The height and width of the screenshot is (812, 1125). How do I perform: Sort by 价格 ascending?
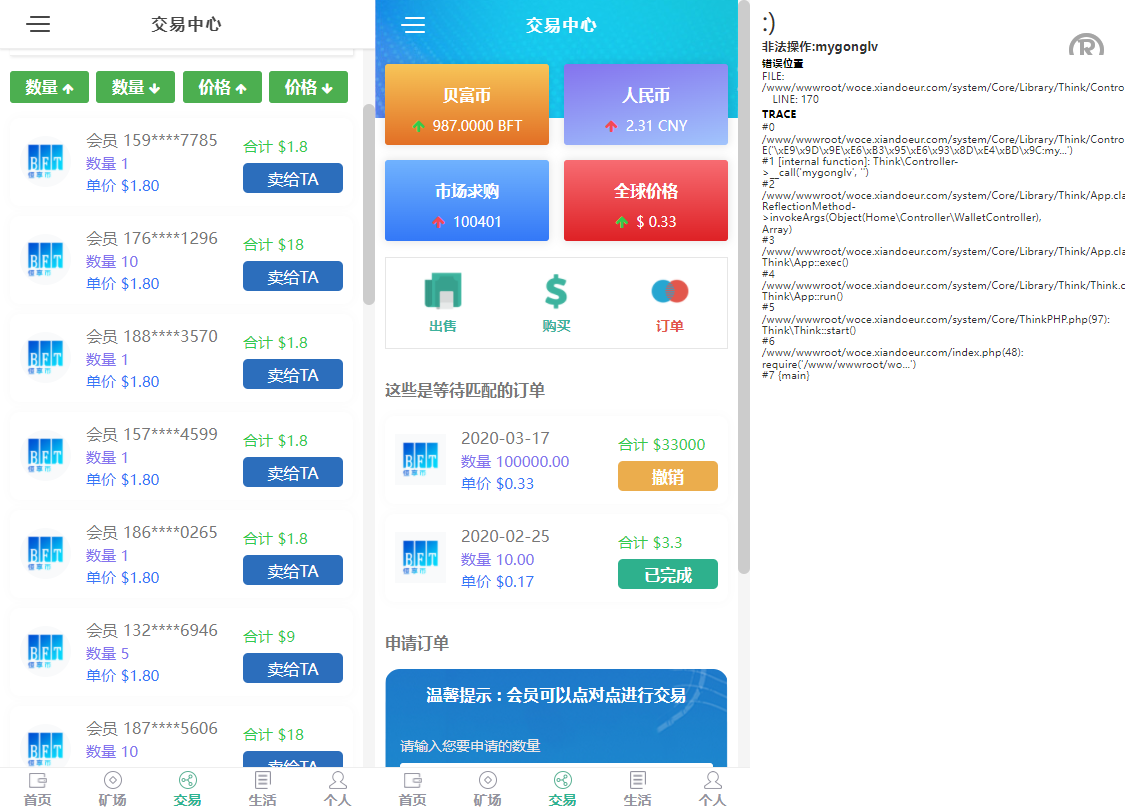coord(222,88)
